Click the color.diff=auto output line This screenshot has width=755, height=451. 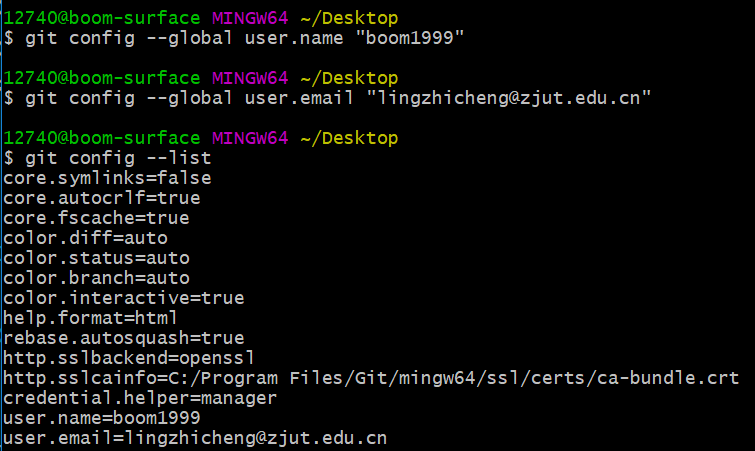coord(85,238)
